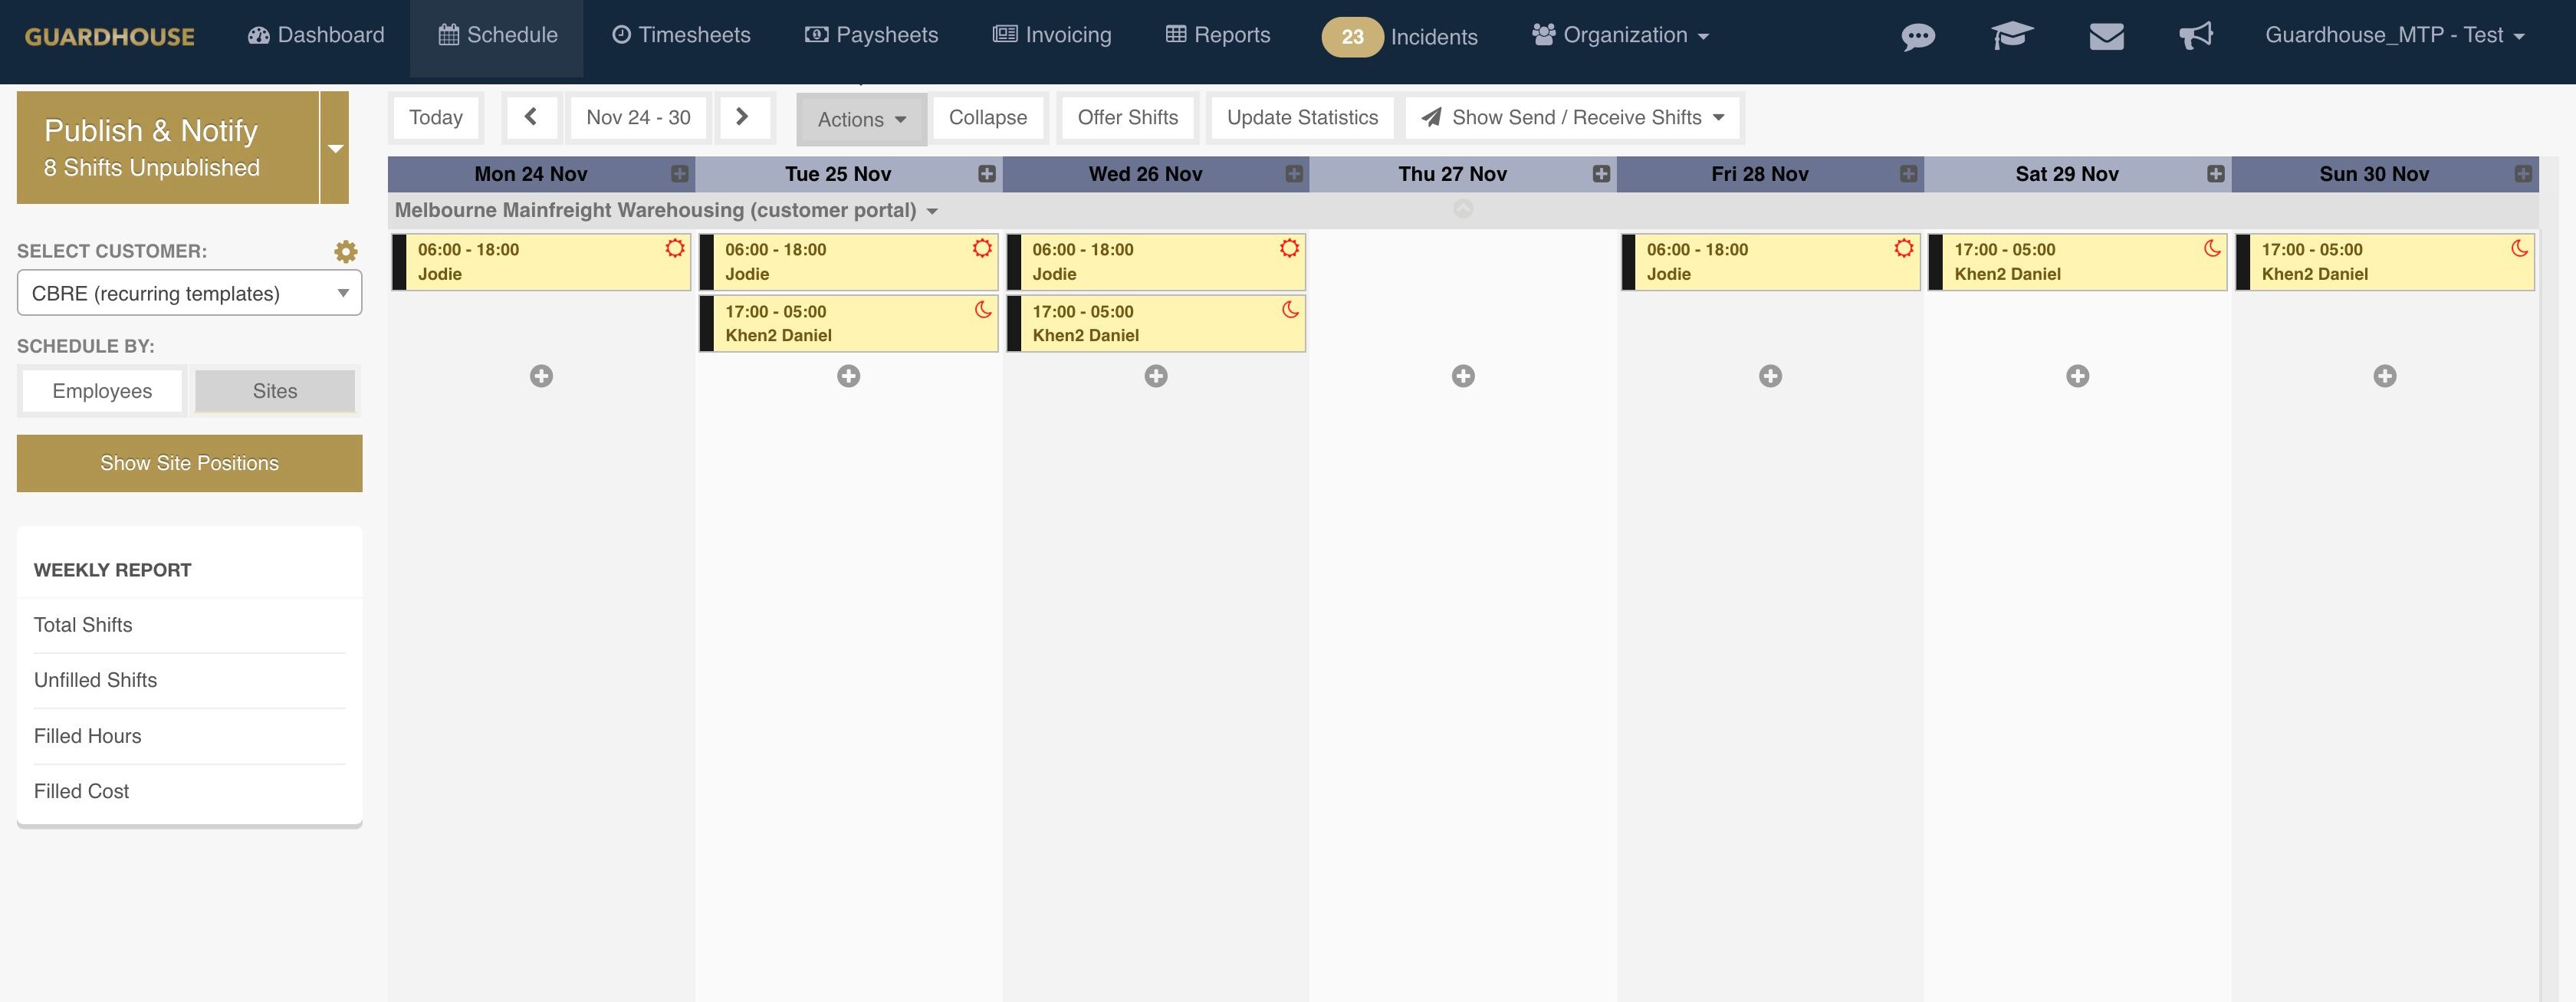The width and height of the screenshot is (2576, 1002).
Task: Open the chat messages speech bubble icon
Action: (1917, 37)
